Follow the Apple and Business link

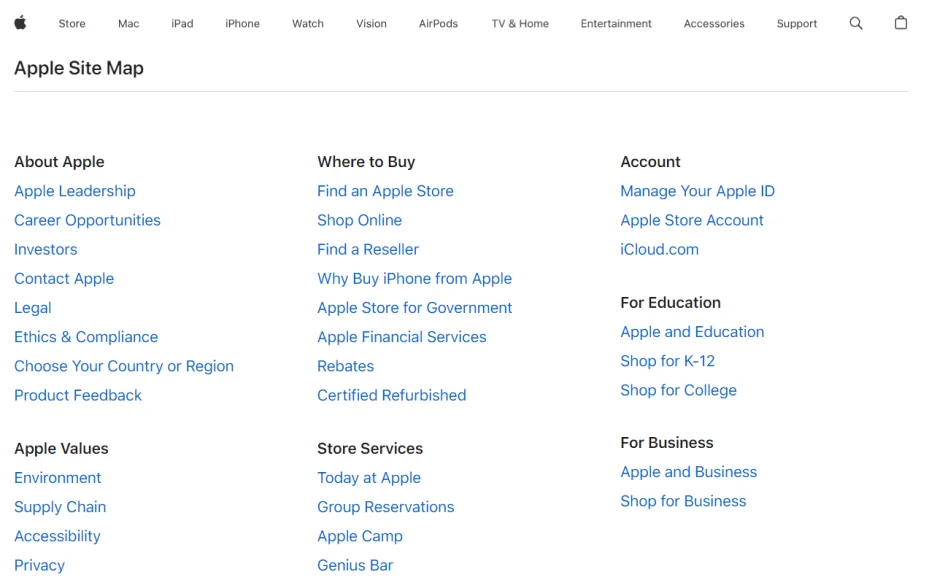coord(688,472)
